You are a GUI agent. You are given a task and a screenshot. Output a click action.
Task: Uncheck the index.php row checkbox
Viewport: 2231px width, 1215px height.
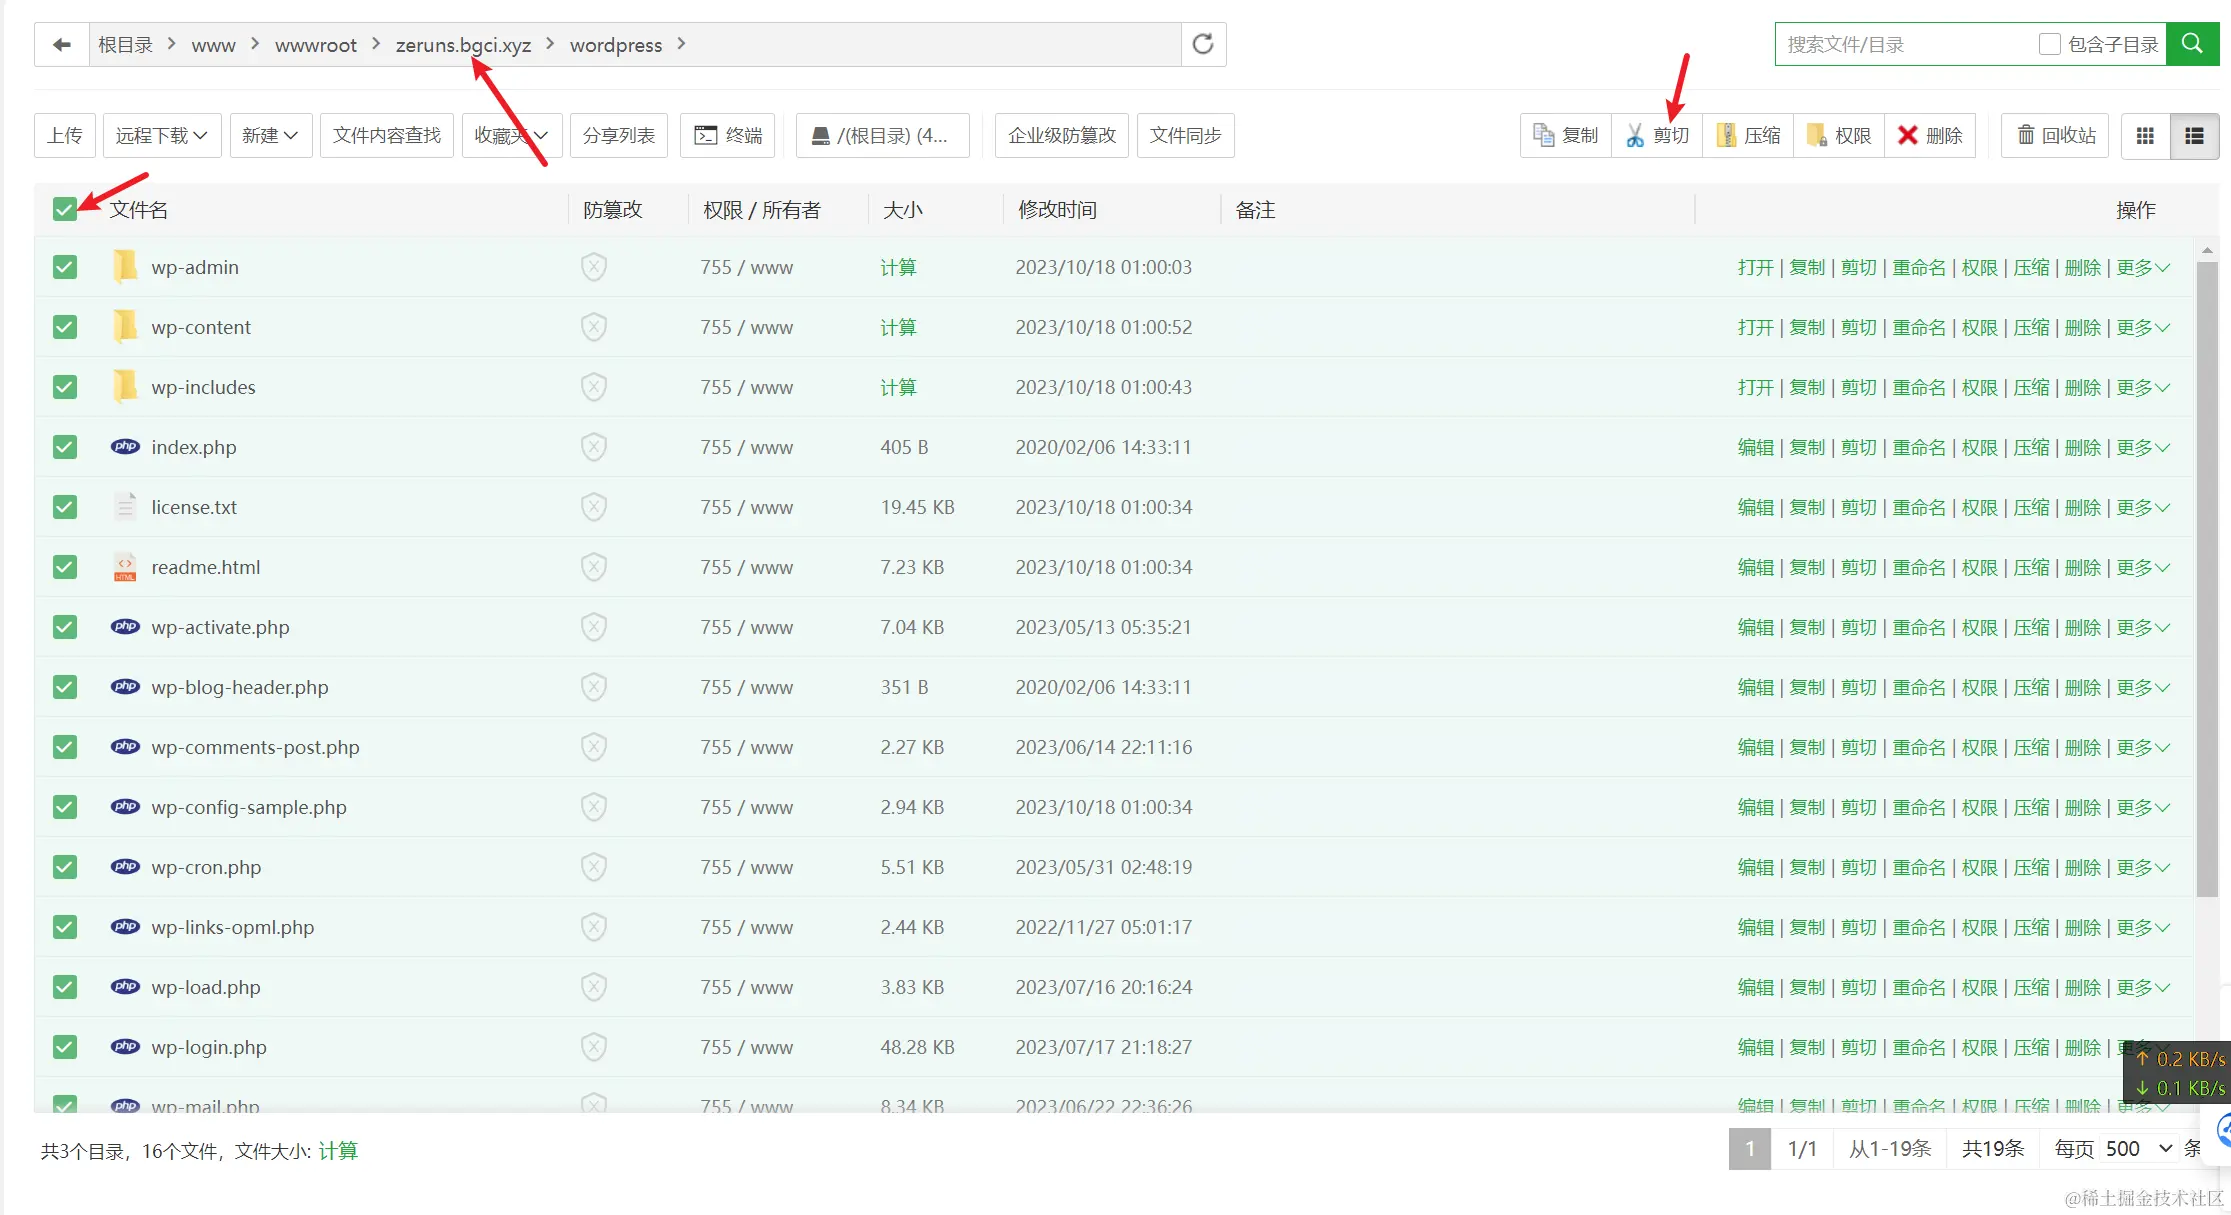pyautogui.click(x=65, y=447)
